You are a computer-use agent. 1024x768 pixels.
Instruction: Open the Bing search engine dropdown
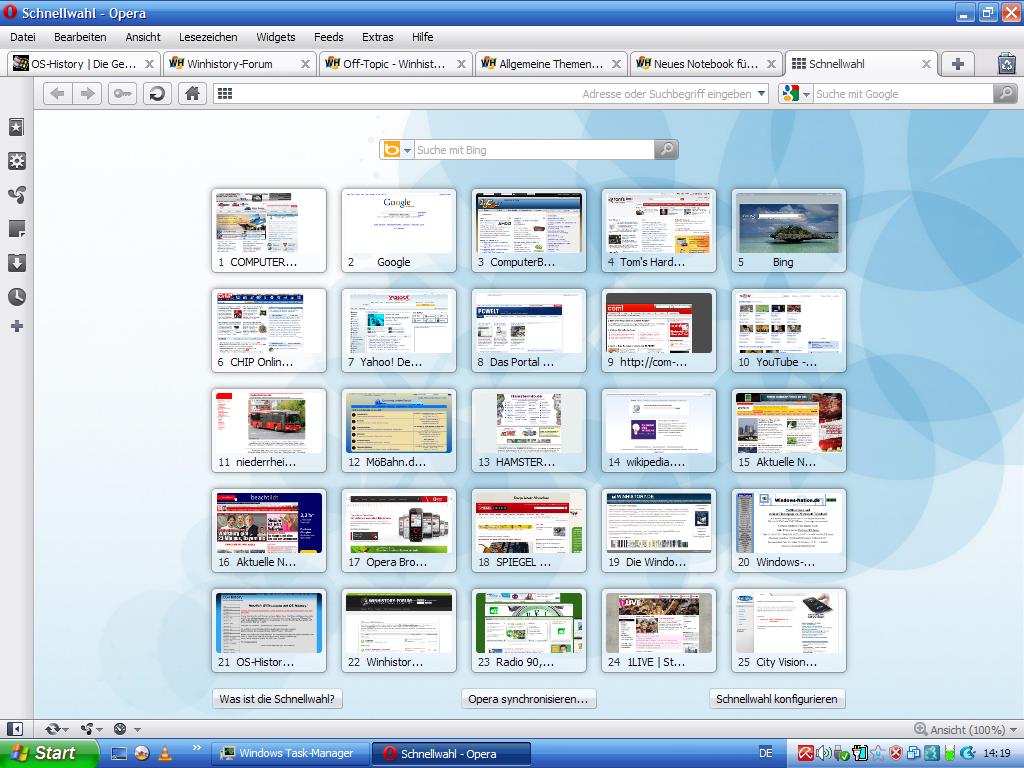coord(397,150)
